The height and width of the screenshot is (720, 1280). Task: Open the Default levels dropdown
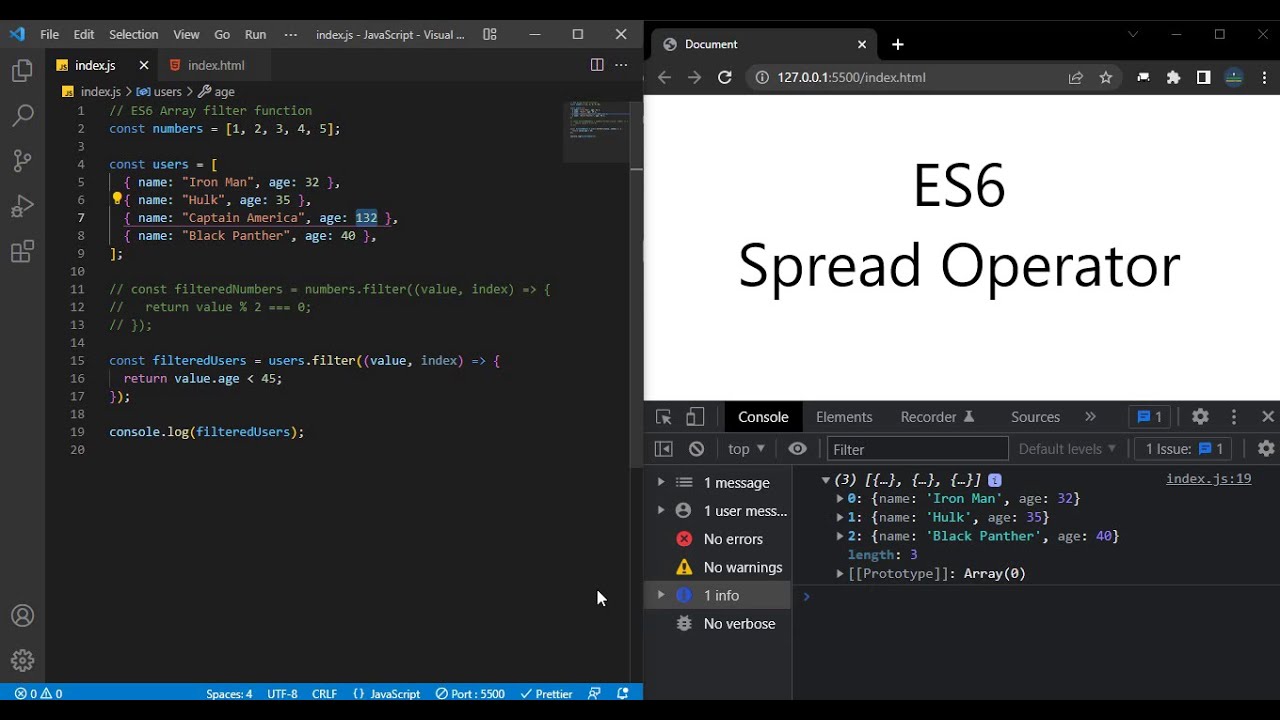point(1067,449)
